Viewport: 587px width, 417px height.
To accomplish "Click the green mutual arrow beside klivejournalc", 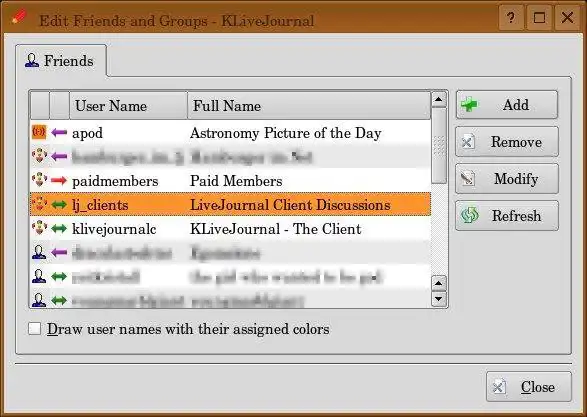I will [x=59, y=229].
